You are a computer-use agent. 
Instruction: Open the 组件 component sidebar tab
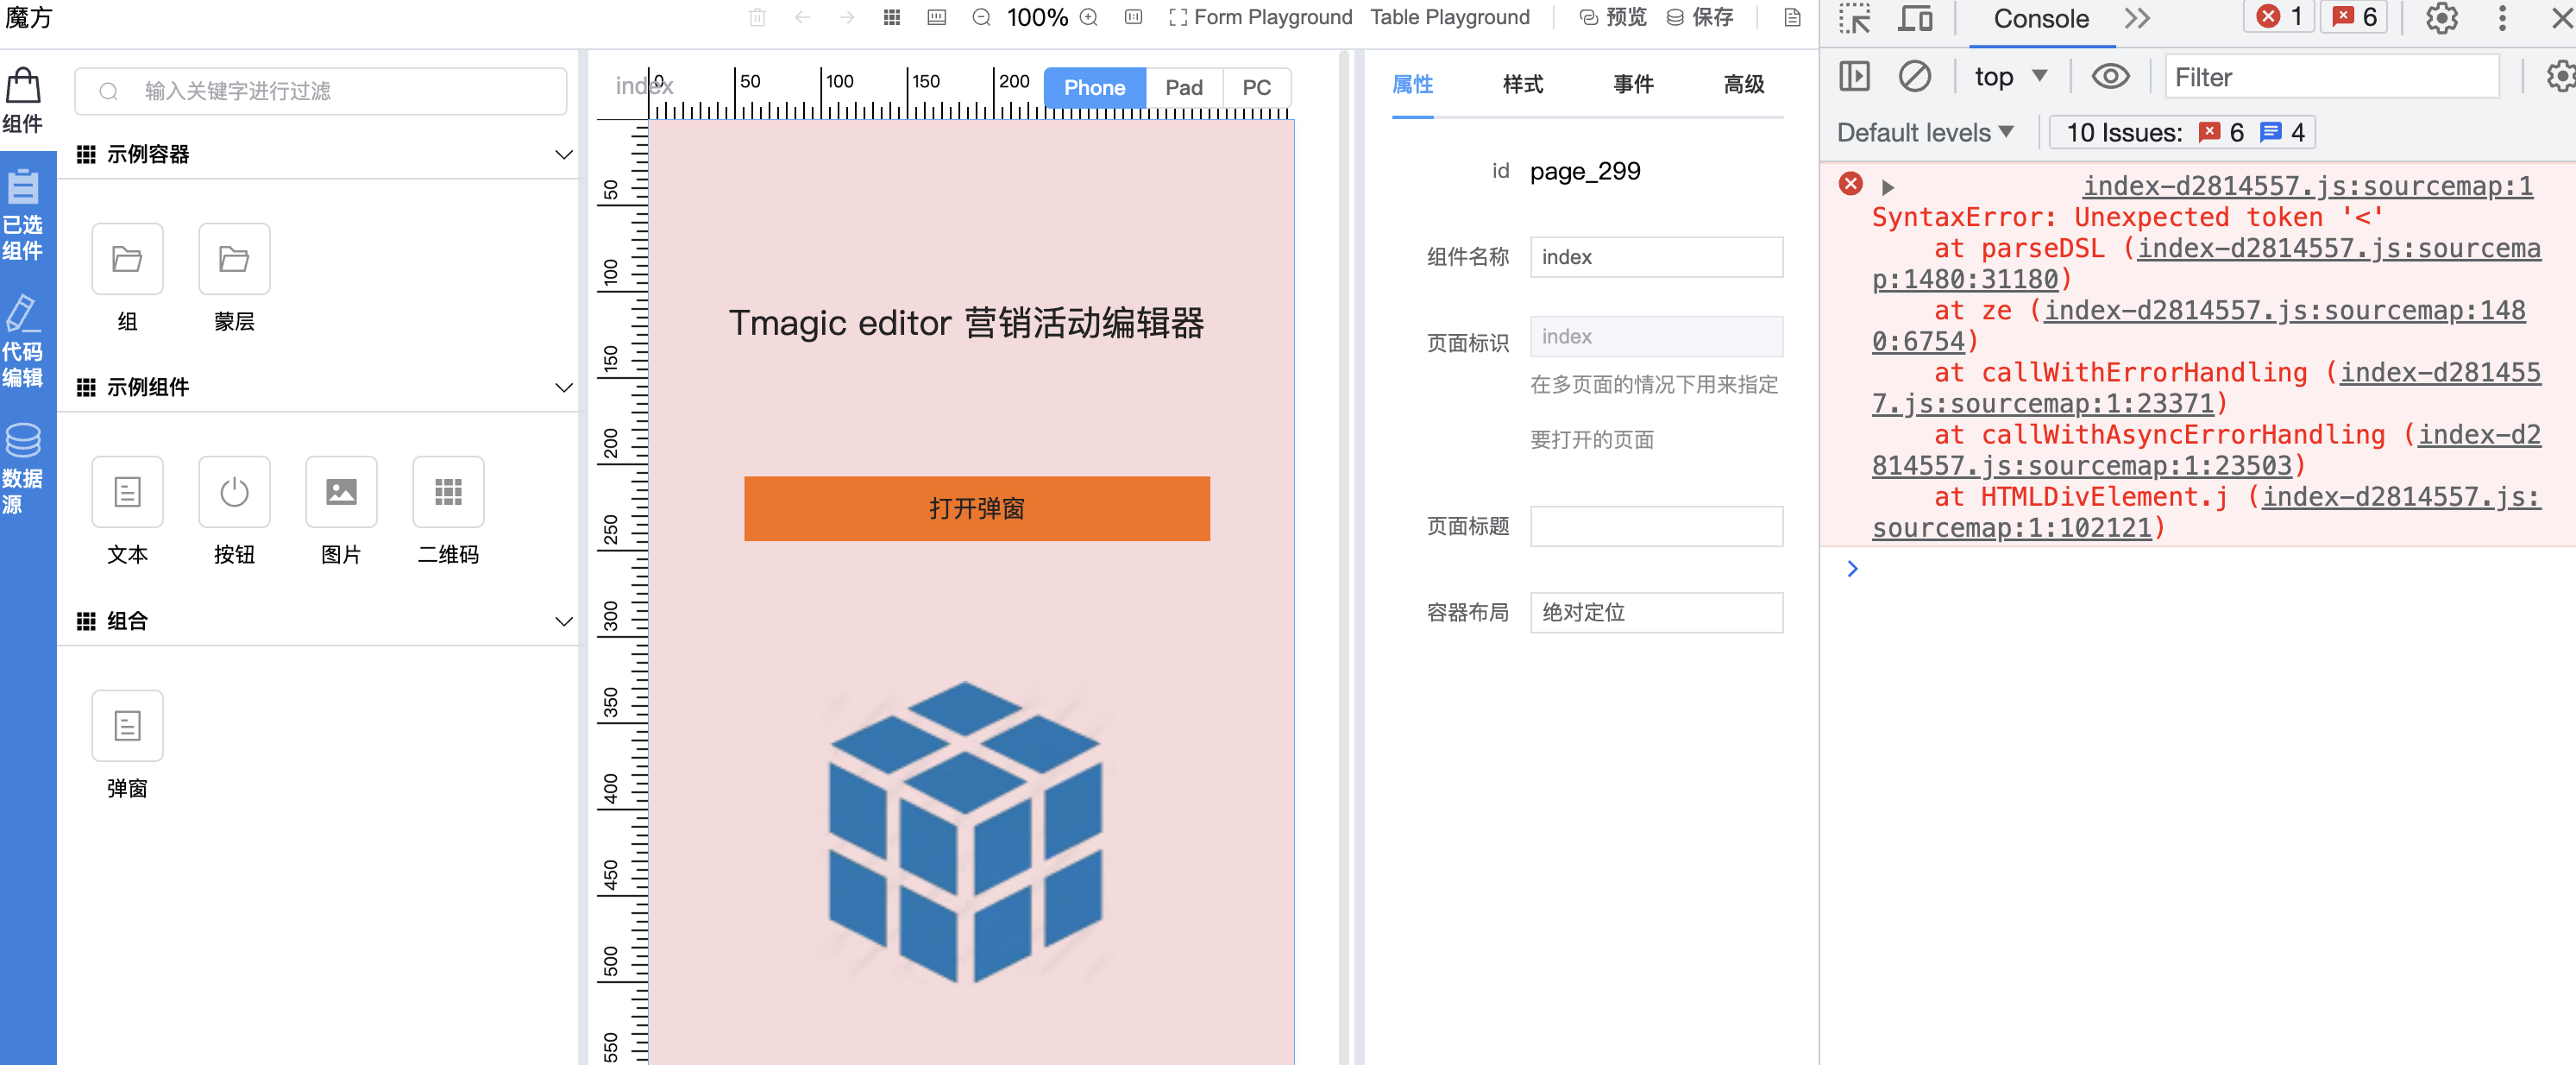(23, 100)
